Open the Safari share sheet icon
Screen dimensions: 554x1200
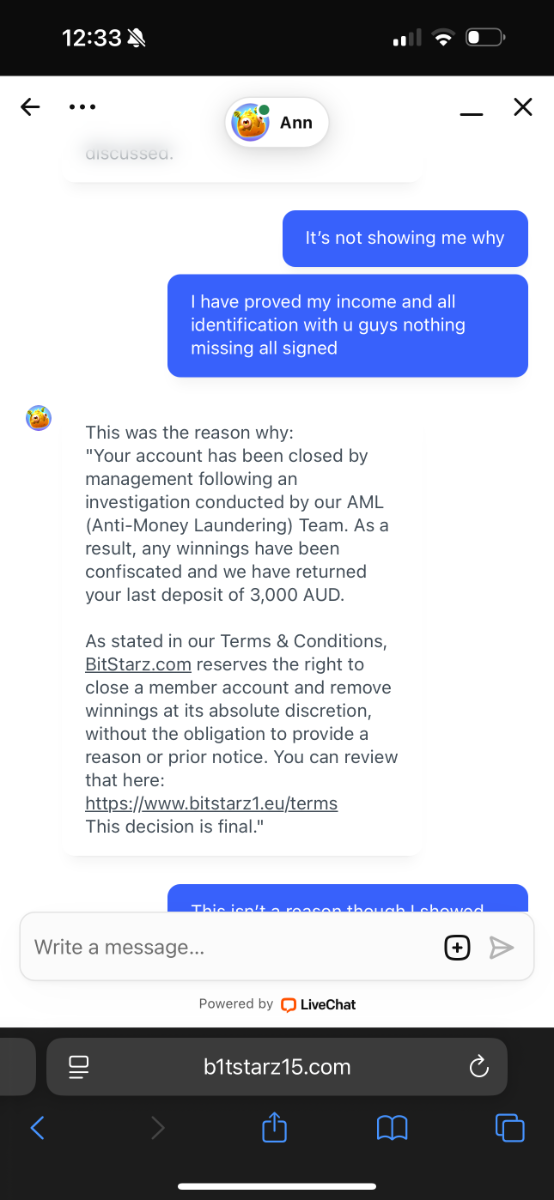pyautogui.click(x=274, y=1127)
